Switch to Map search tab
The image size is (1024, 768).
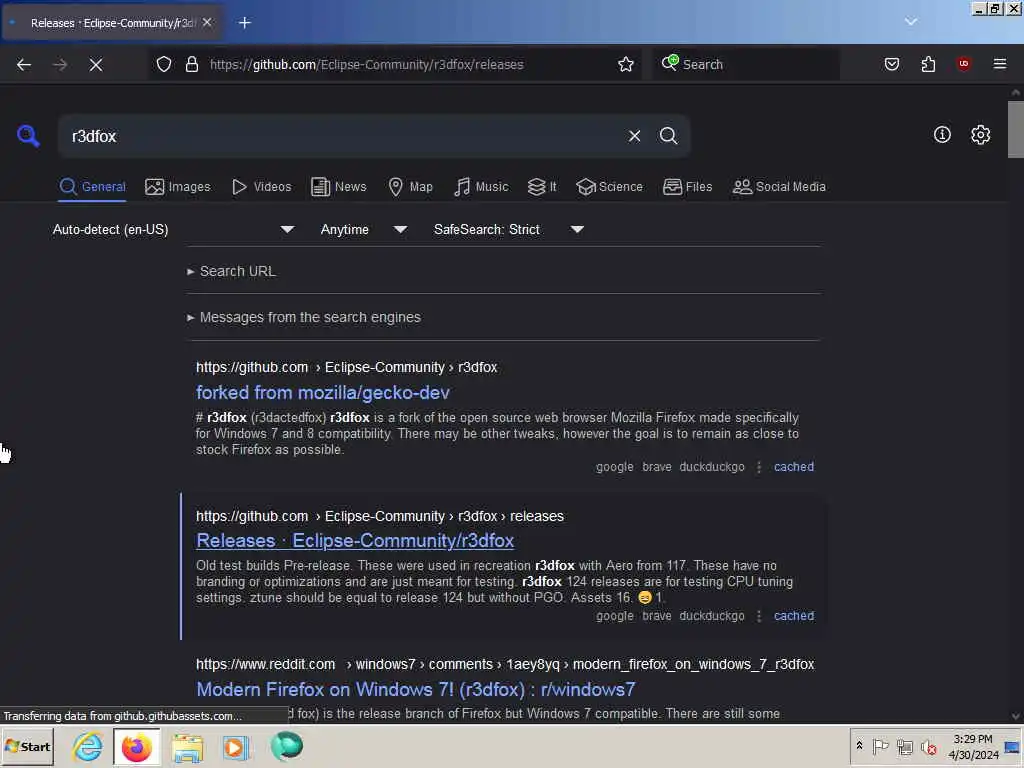coord(410,187)
